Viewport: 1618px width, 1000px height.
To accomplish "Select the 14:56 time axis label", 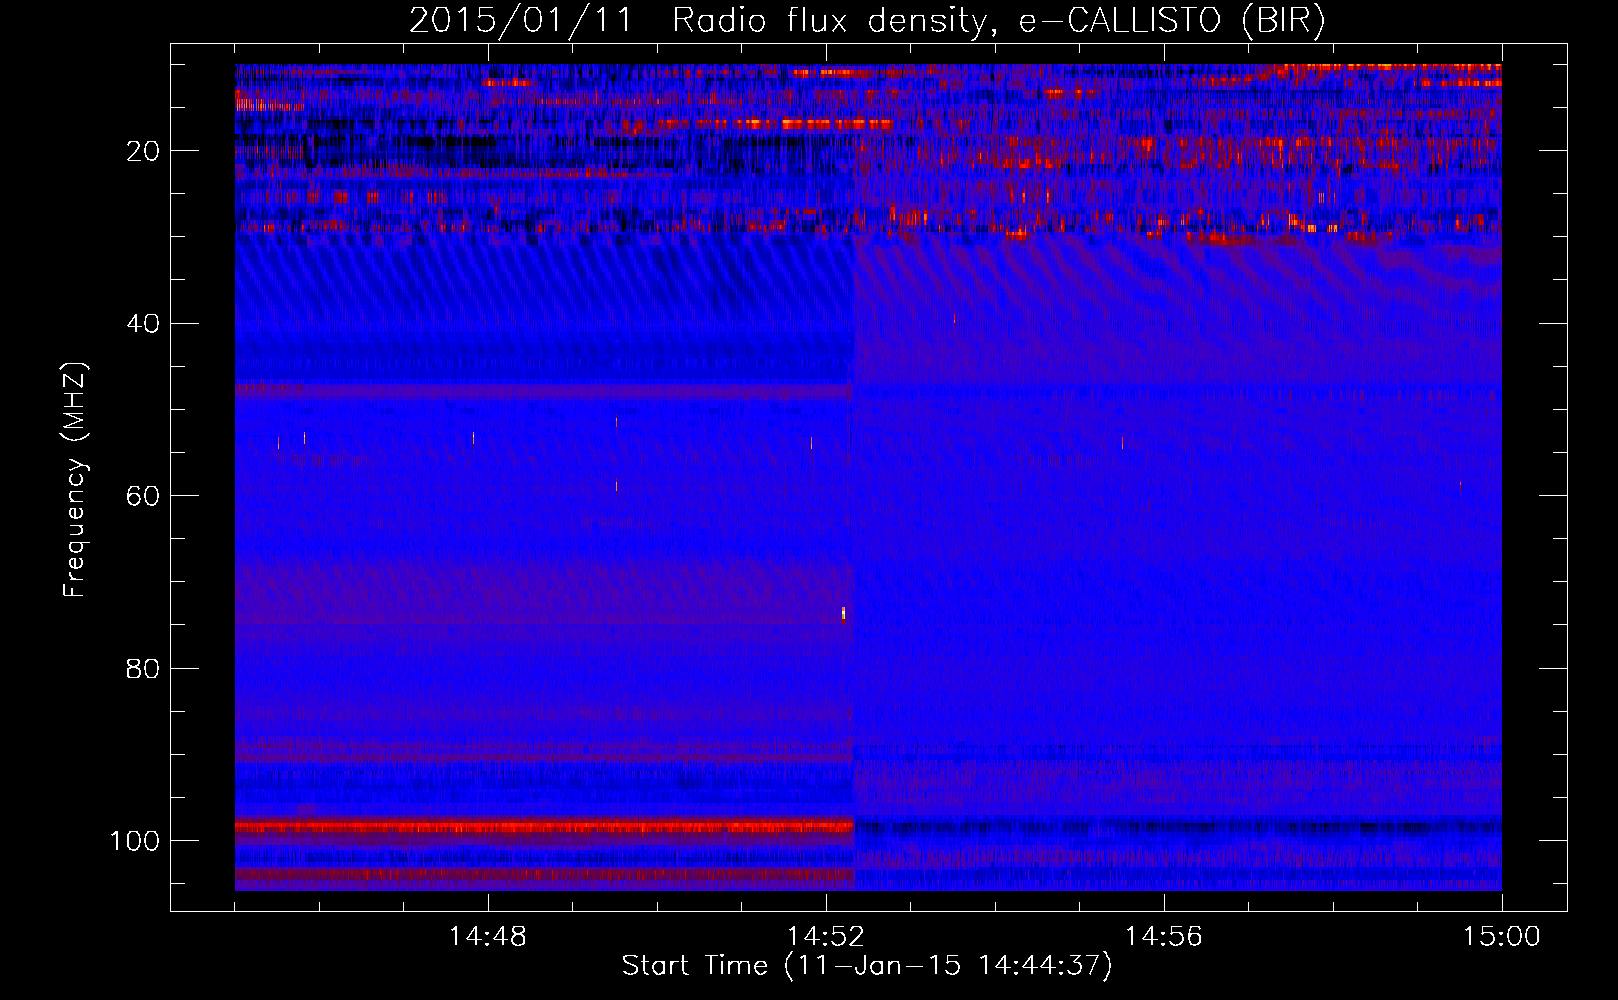I will tap(1163, 937).
